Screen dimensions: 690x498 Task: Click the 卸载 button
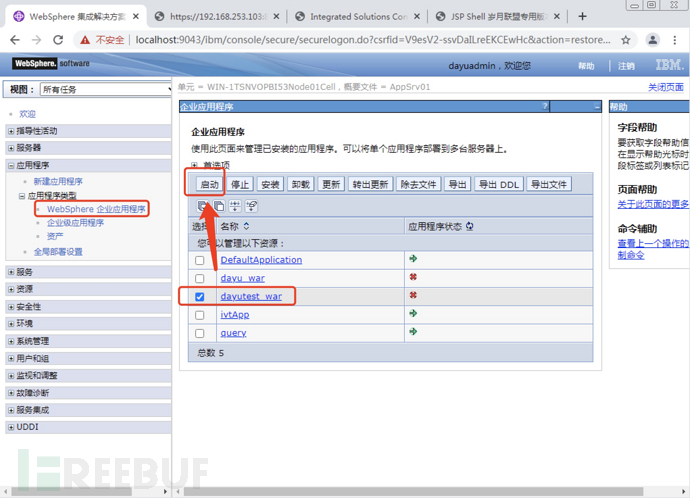click(301, 184)
